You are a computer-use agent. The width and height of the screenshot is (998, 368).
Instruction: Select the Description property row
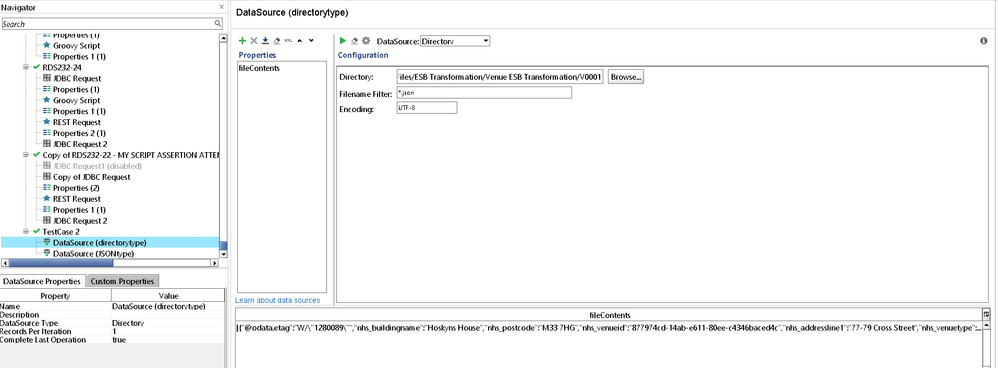click(x=112, y=315)
